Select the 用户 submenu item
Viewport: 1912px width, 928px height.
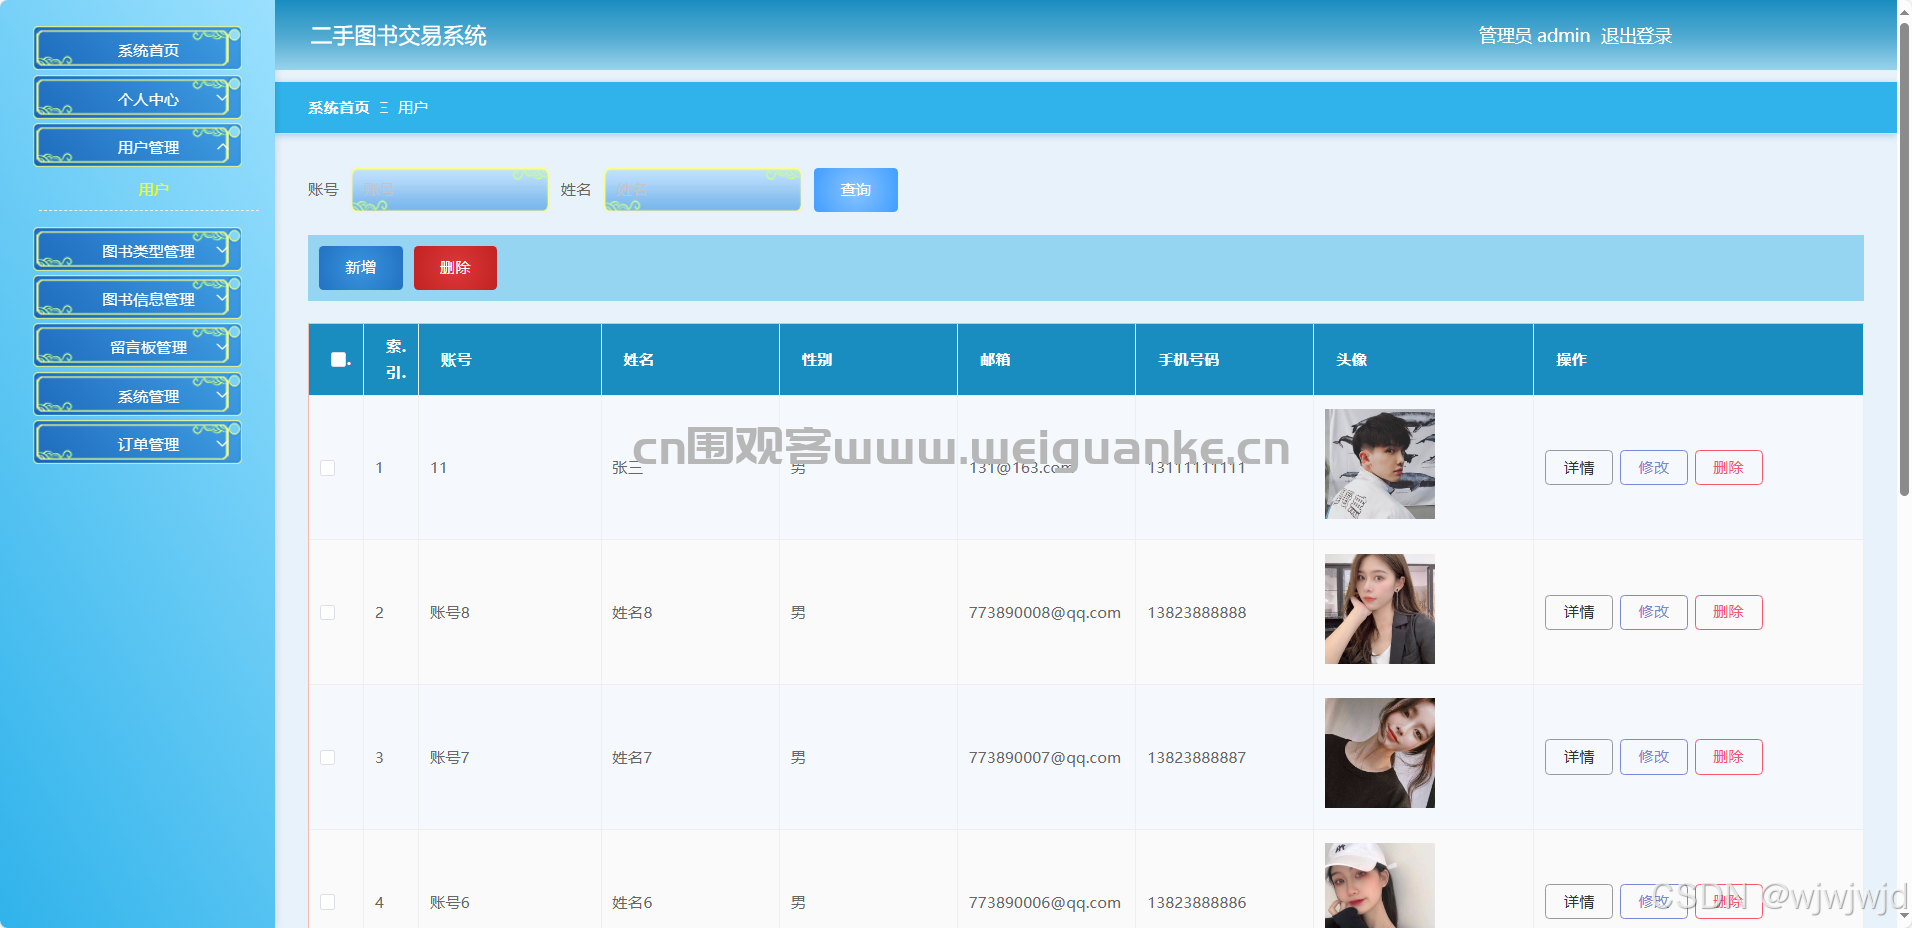[x=153, y=189]
